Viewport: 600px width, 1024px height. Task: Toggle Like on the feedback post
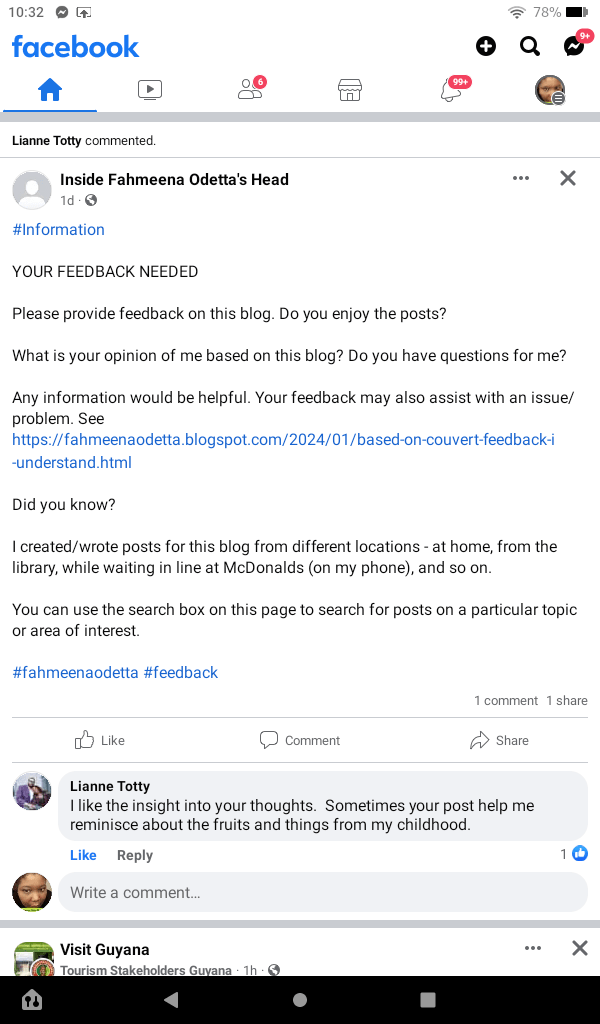100,740
